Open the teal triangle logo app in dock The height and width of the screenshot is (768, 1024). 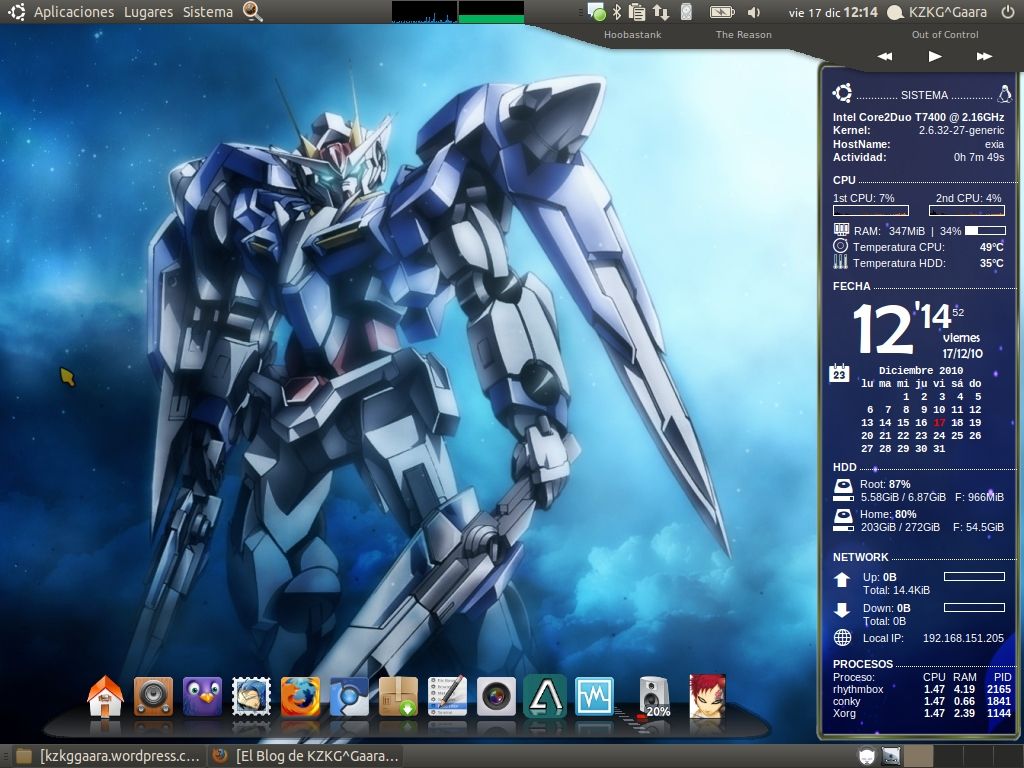545,696
